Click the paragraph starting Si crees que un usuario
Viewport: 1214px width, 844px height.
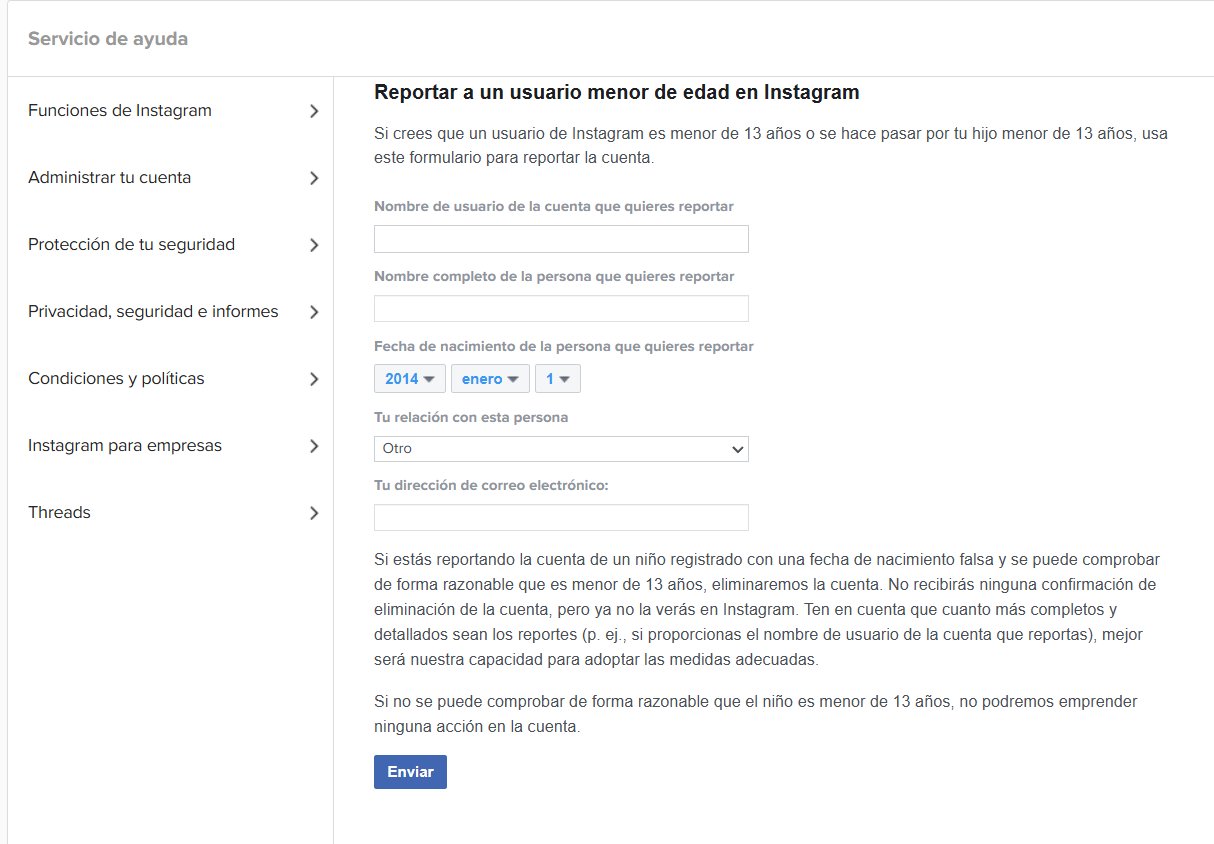click(771, 145)
